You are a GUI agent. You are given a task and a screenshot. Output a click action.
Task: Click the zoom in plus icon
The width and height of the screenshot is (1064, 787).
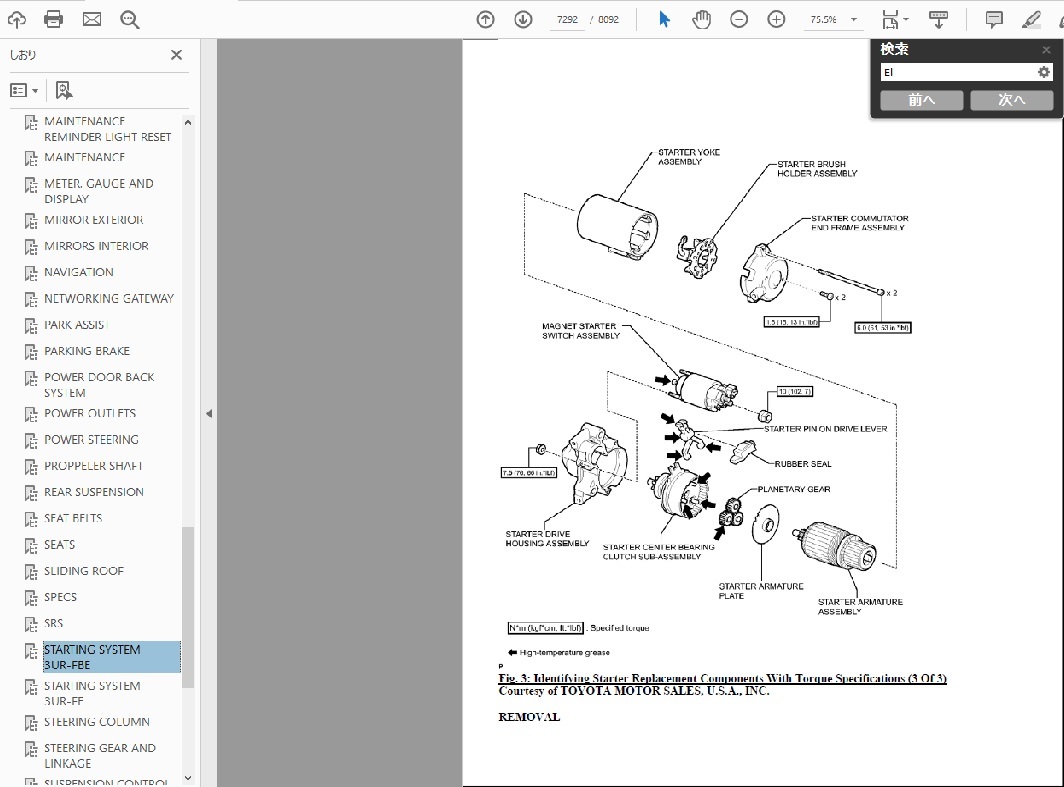[x=776, y=19]
